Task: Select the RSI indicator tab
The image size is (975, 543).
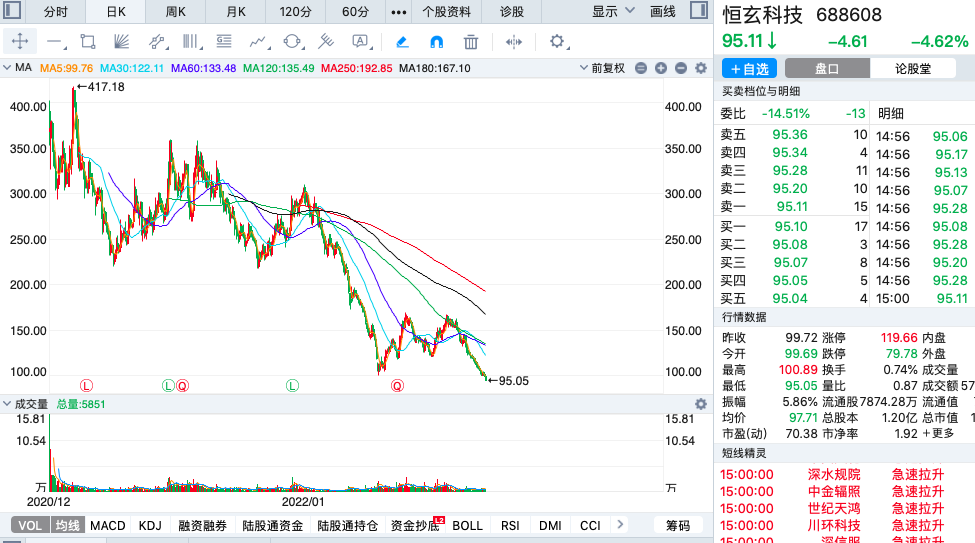Action: click(510, 526)
